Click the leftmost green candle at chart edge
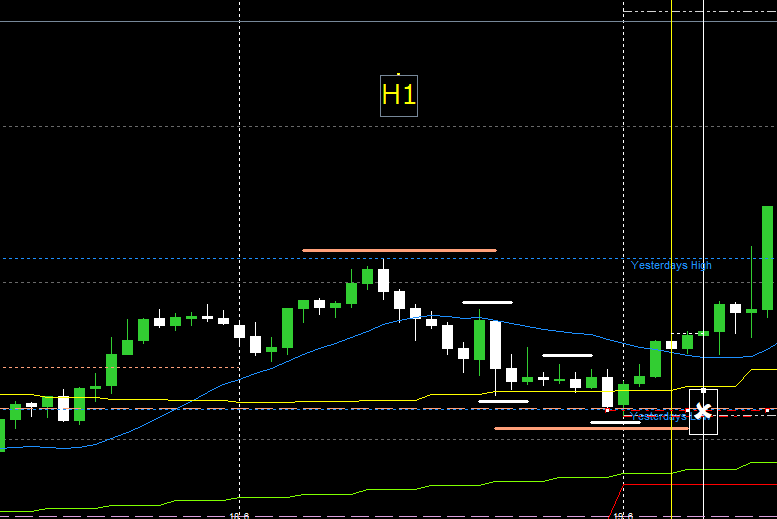Viewport: 777px width, 519px height. 2,435
